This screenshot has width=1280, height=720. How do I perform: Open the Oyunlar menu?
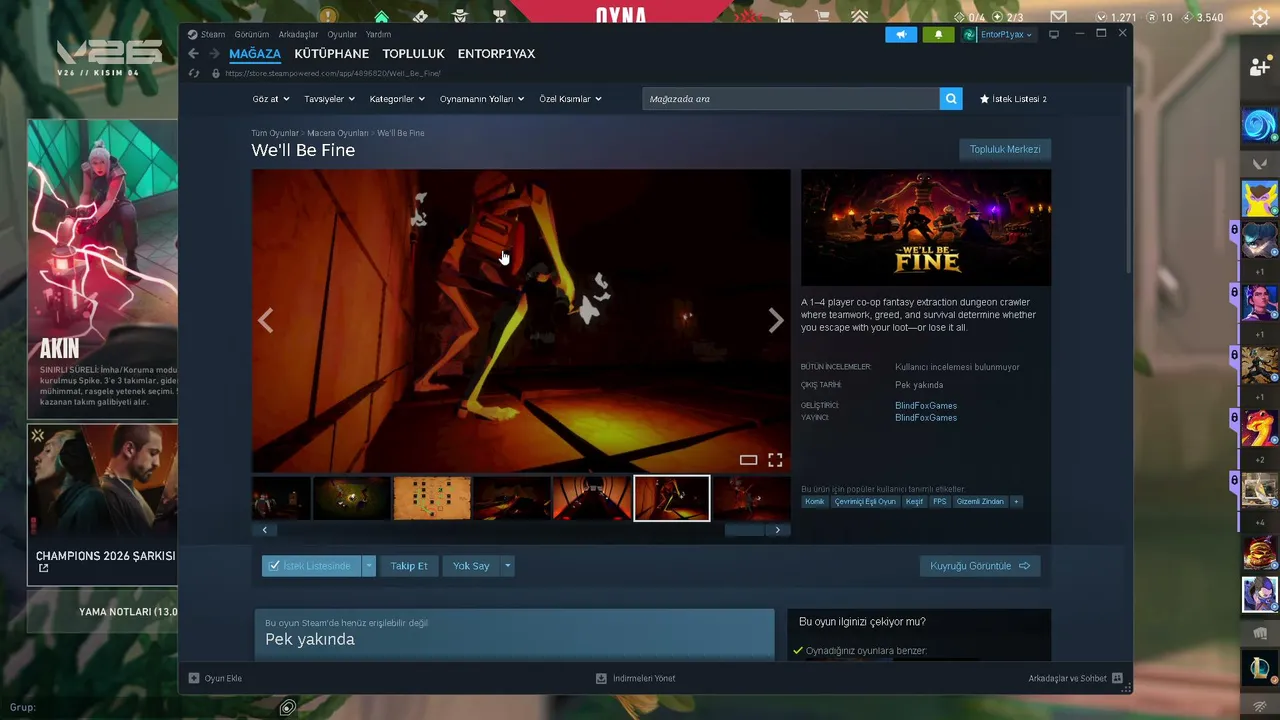point(342,34)
